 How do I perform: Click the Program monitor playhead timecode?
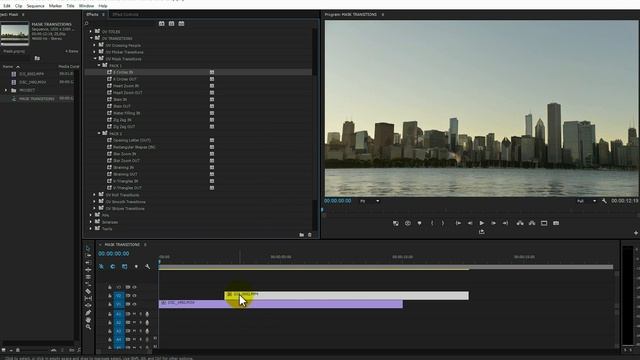338,201
